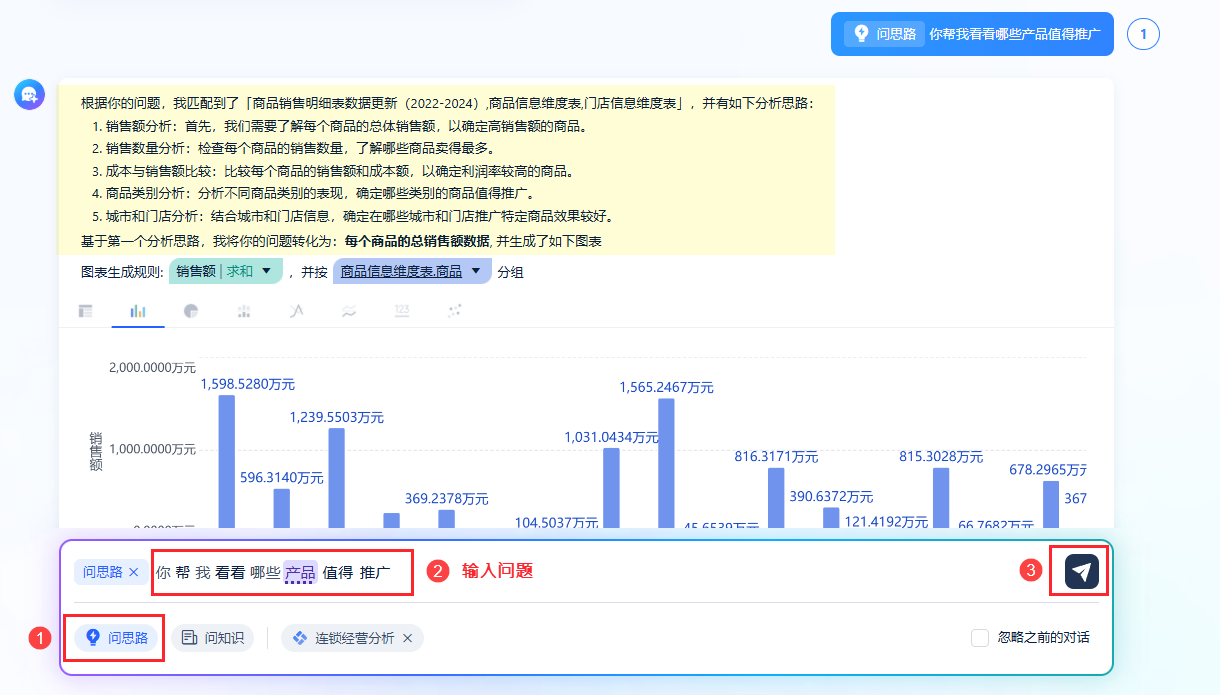Click the sent user message bubble at top

click(x=972, y=34)
